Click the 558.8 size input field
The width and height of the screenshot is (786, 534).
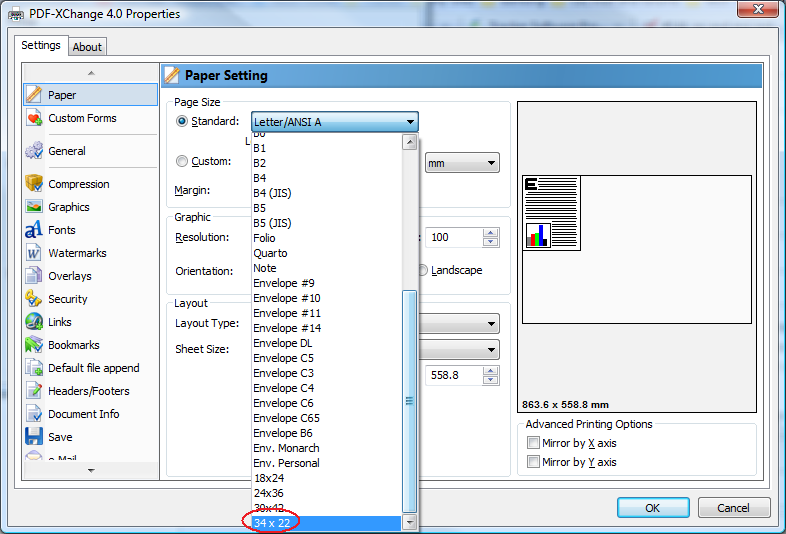454,376
